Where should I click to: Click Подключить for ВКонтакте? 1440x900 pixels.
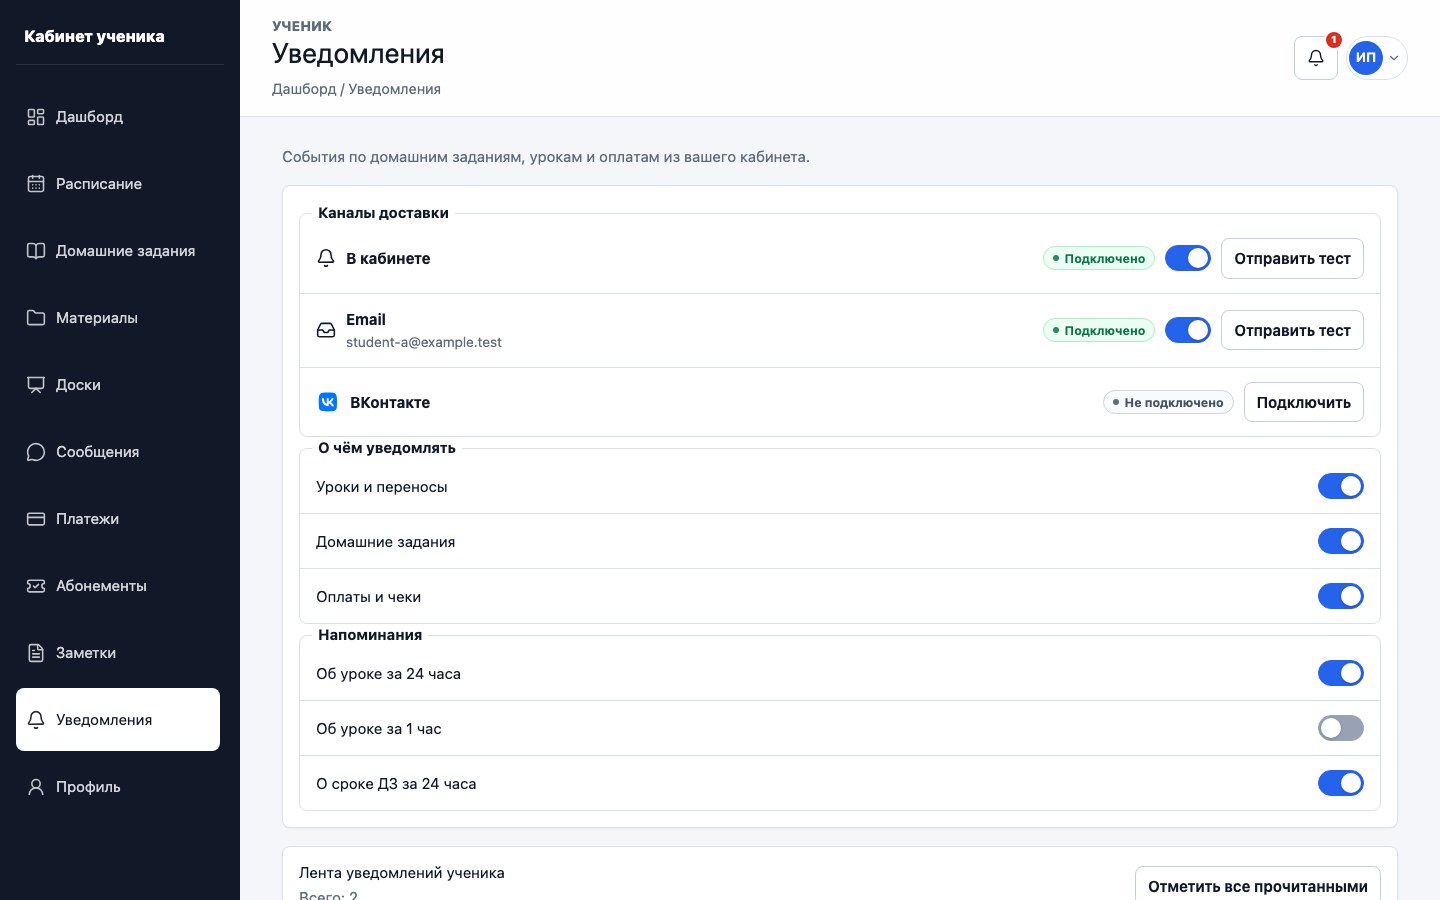[1303, 402]
